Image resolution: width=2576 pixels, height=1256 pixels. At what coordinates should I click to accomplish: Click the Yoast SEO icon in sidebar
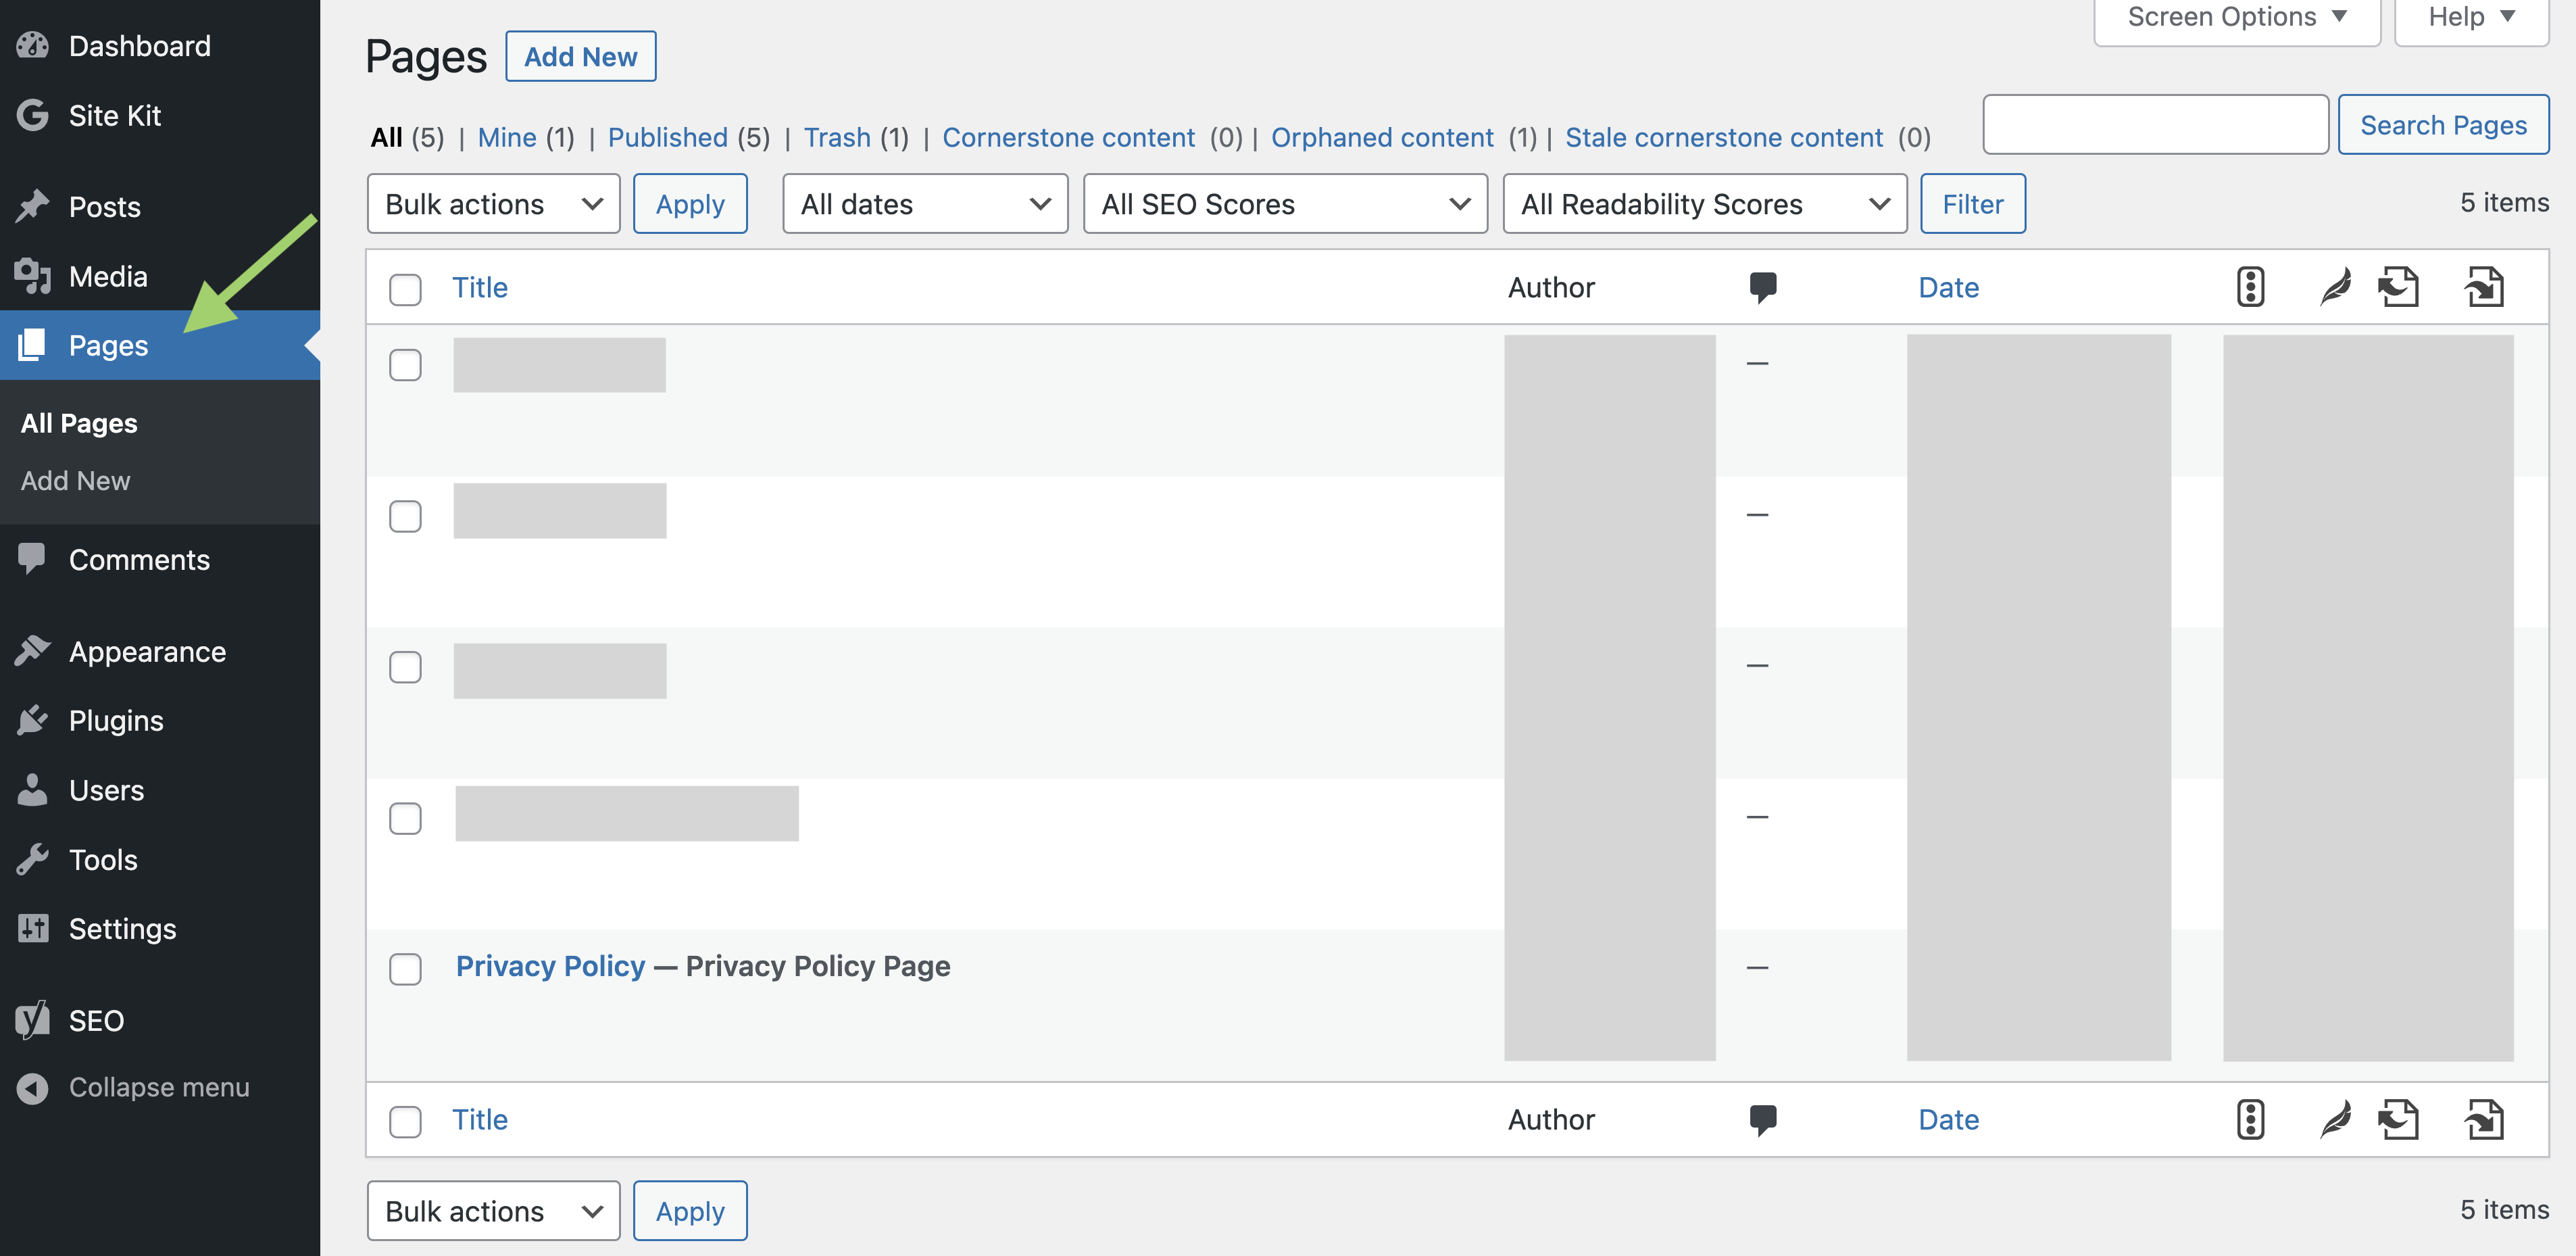point(32,1020)
